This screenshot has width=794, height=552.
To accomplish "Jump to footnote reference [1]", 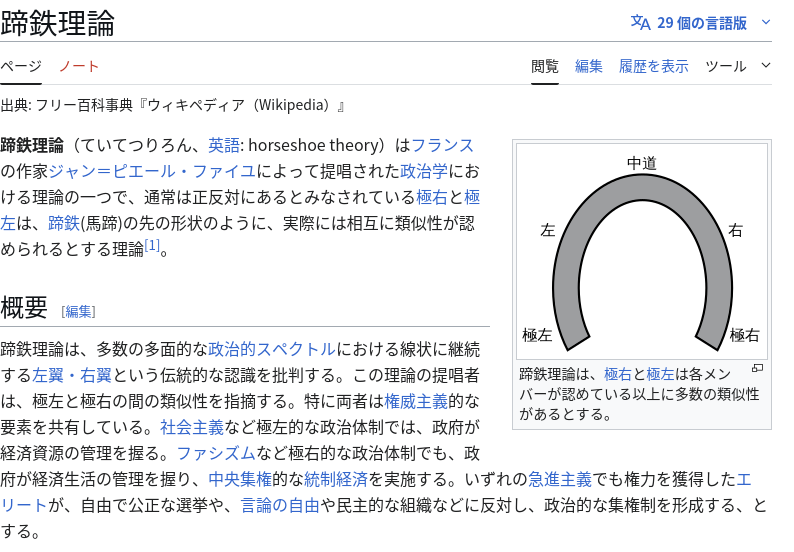I will (152, 245).
